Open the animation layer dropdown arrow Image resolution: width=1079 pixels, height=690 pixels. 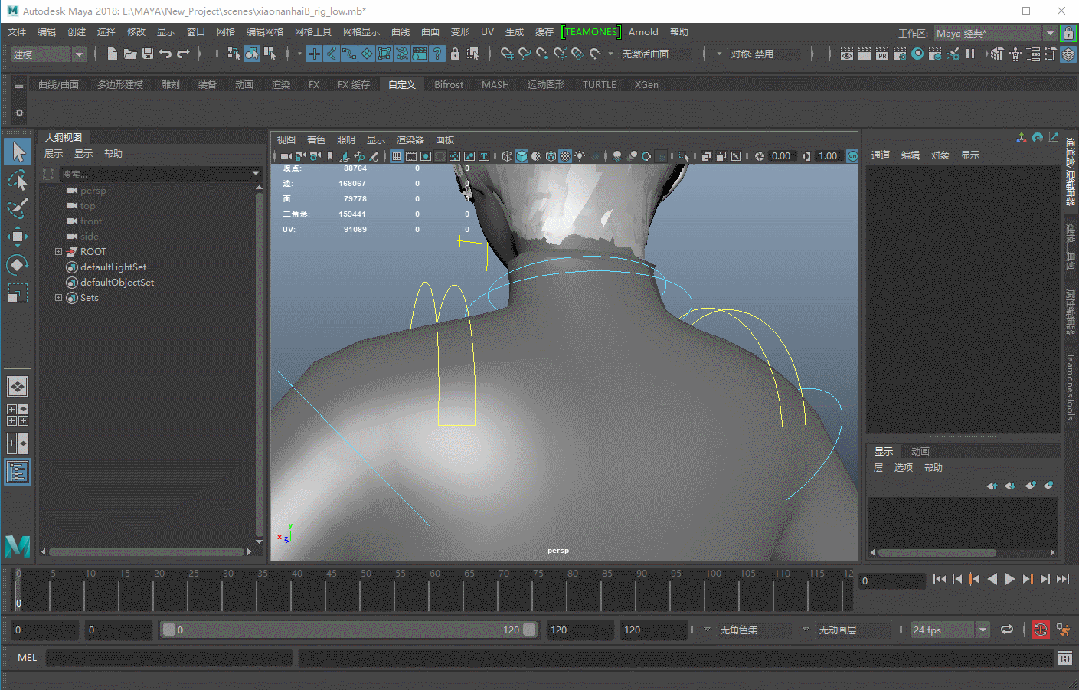coord(806,629)
